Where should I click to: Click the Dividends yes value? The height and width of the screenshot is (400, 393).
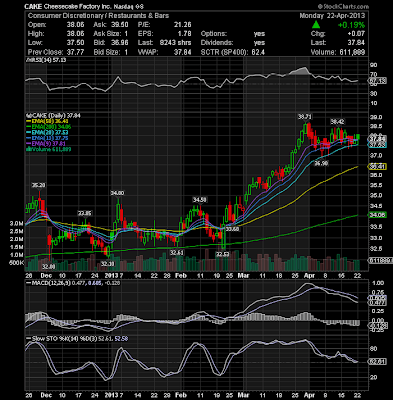[259, 43]
